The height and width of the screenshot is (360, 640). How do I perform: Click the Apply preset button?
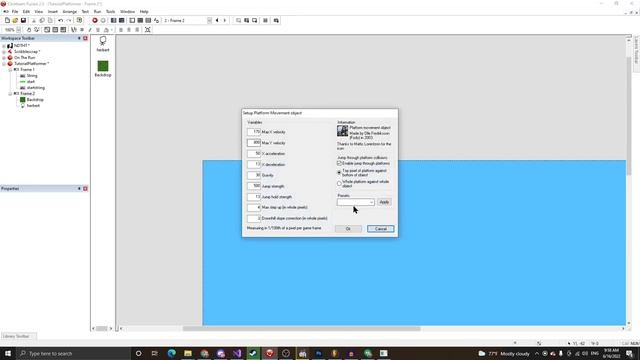pyautogui.click(x=384, y=202)
